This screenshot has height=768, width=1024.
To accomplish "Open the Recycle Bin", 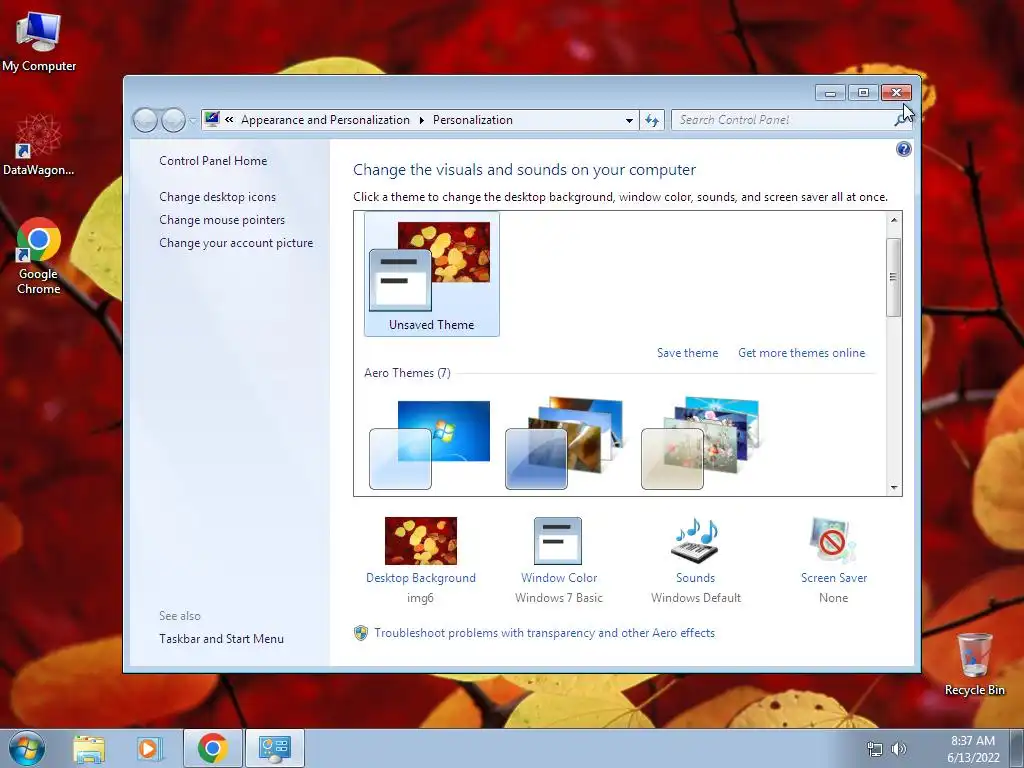I will [x=974, y=664].
